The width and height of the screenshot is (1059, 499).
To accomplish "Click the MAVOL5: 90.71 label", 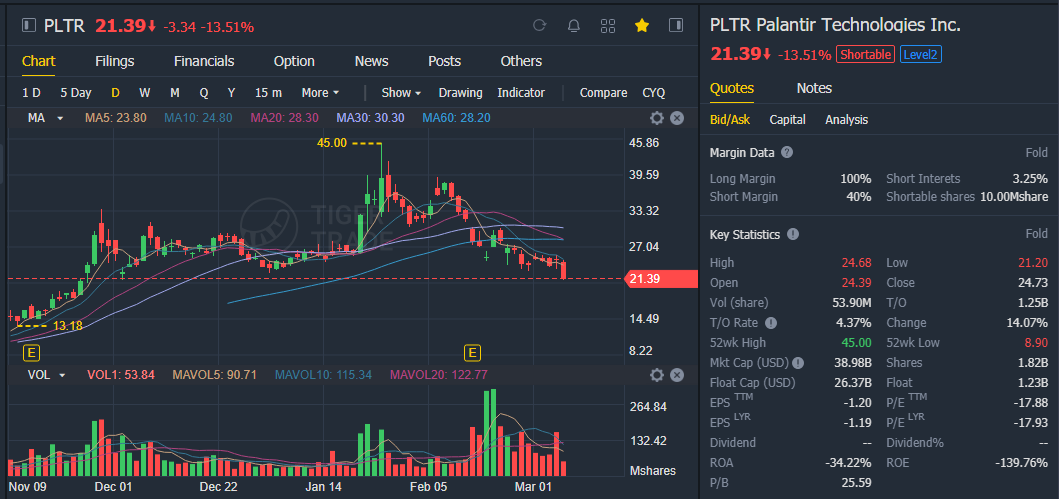I will tap(215, 375).
